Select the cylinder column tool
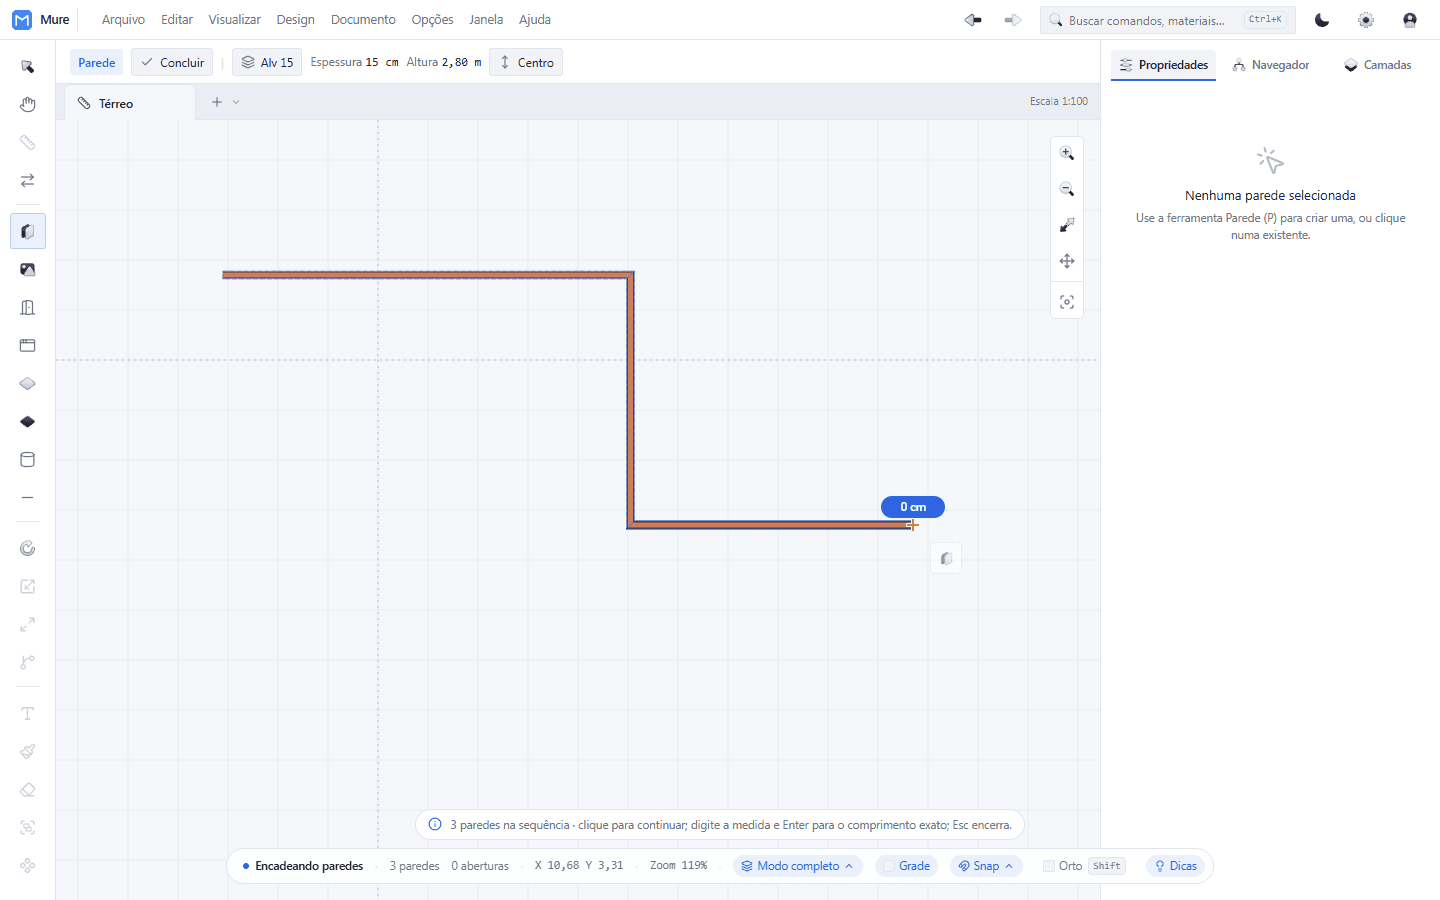This screenshot has width=1440, height=900. tap(28, 460)
